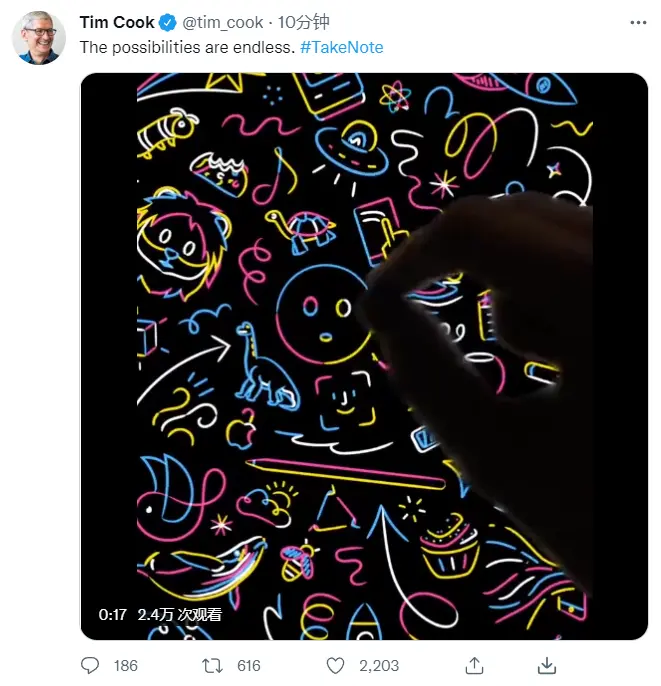Open the three-dot more options menu
661x686 pixels.
pos(638,23)
